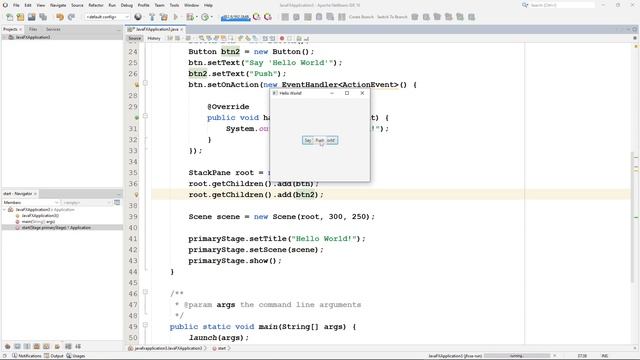Viewport: 640px width, 360px height.
Task: Toggle first Navigator filter icon at bottom
Action: pos(7,346)
